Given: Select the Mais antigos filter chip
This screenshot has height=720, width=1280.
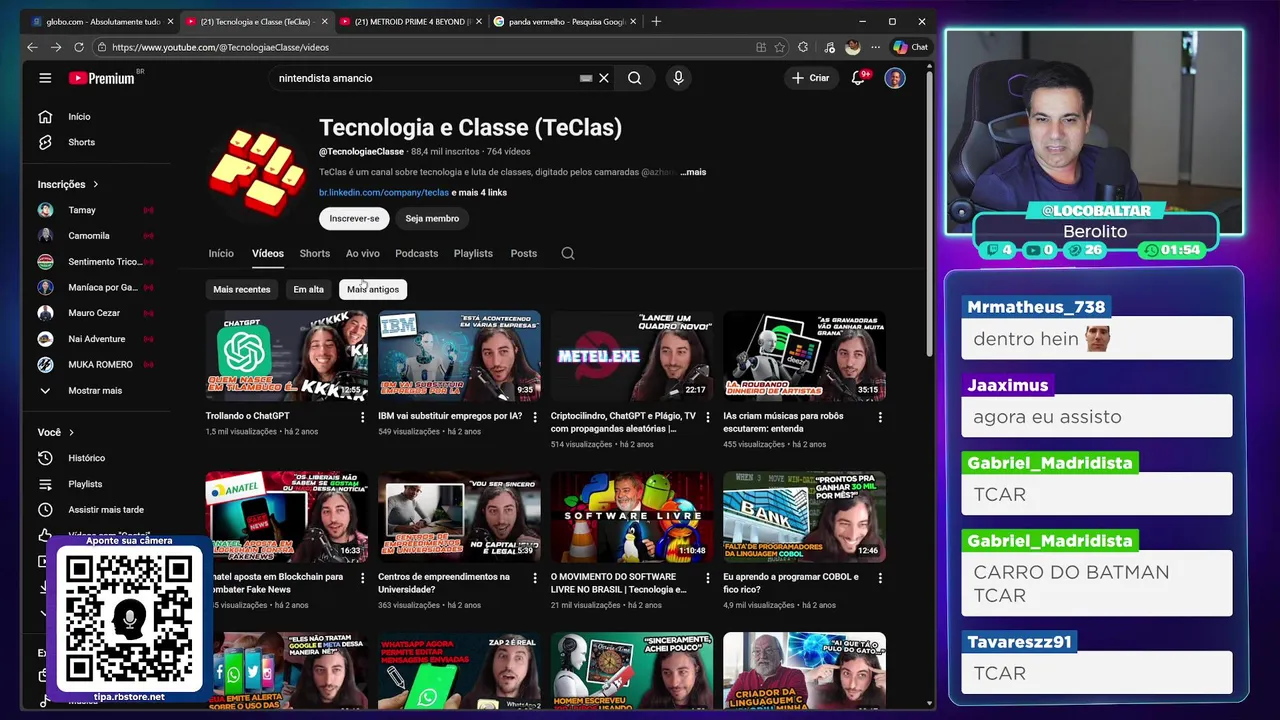Looking at the screenshot, I should tap(372, 289).
